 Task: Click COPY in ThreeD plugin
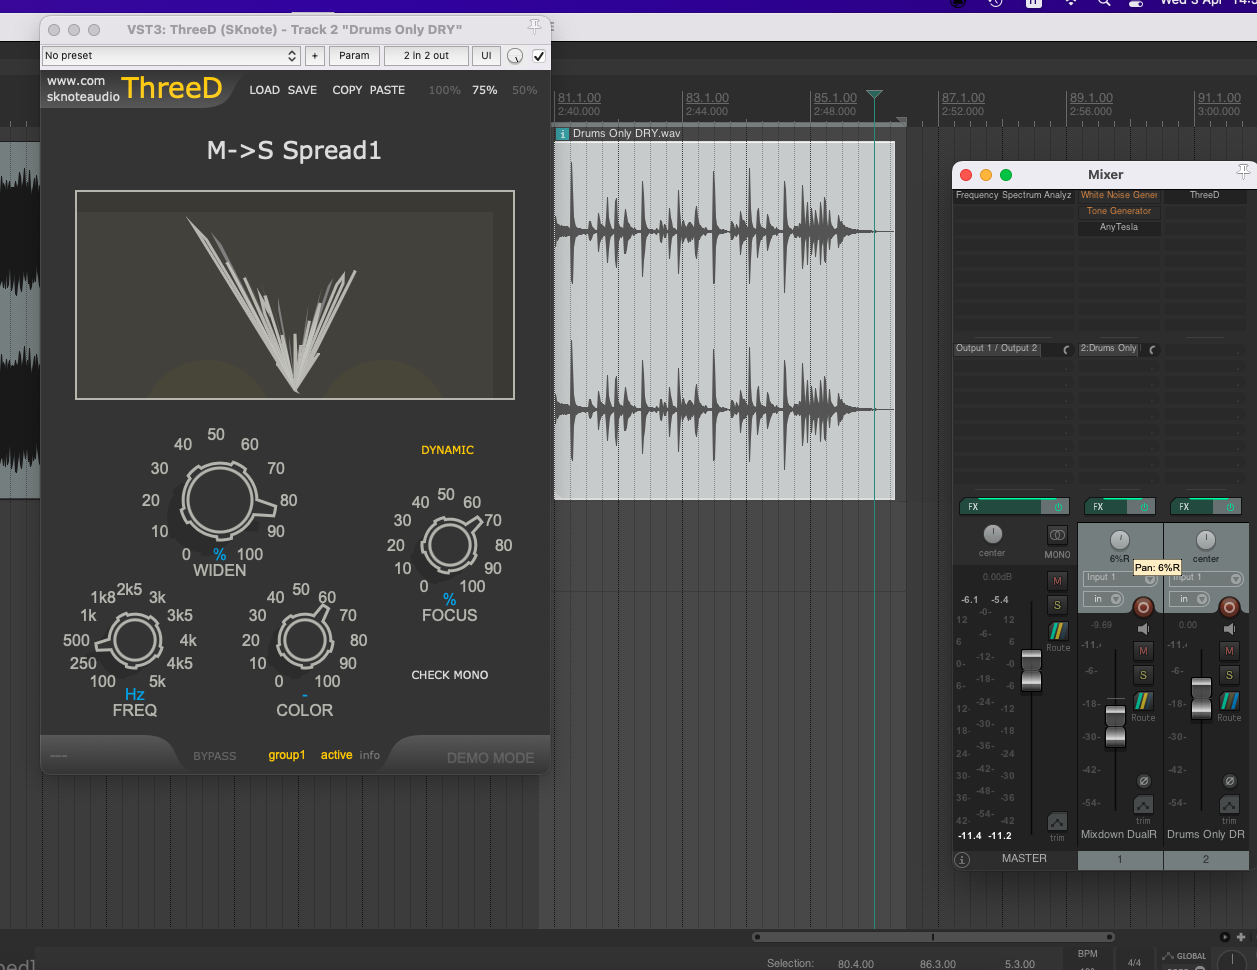point(347,90)
